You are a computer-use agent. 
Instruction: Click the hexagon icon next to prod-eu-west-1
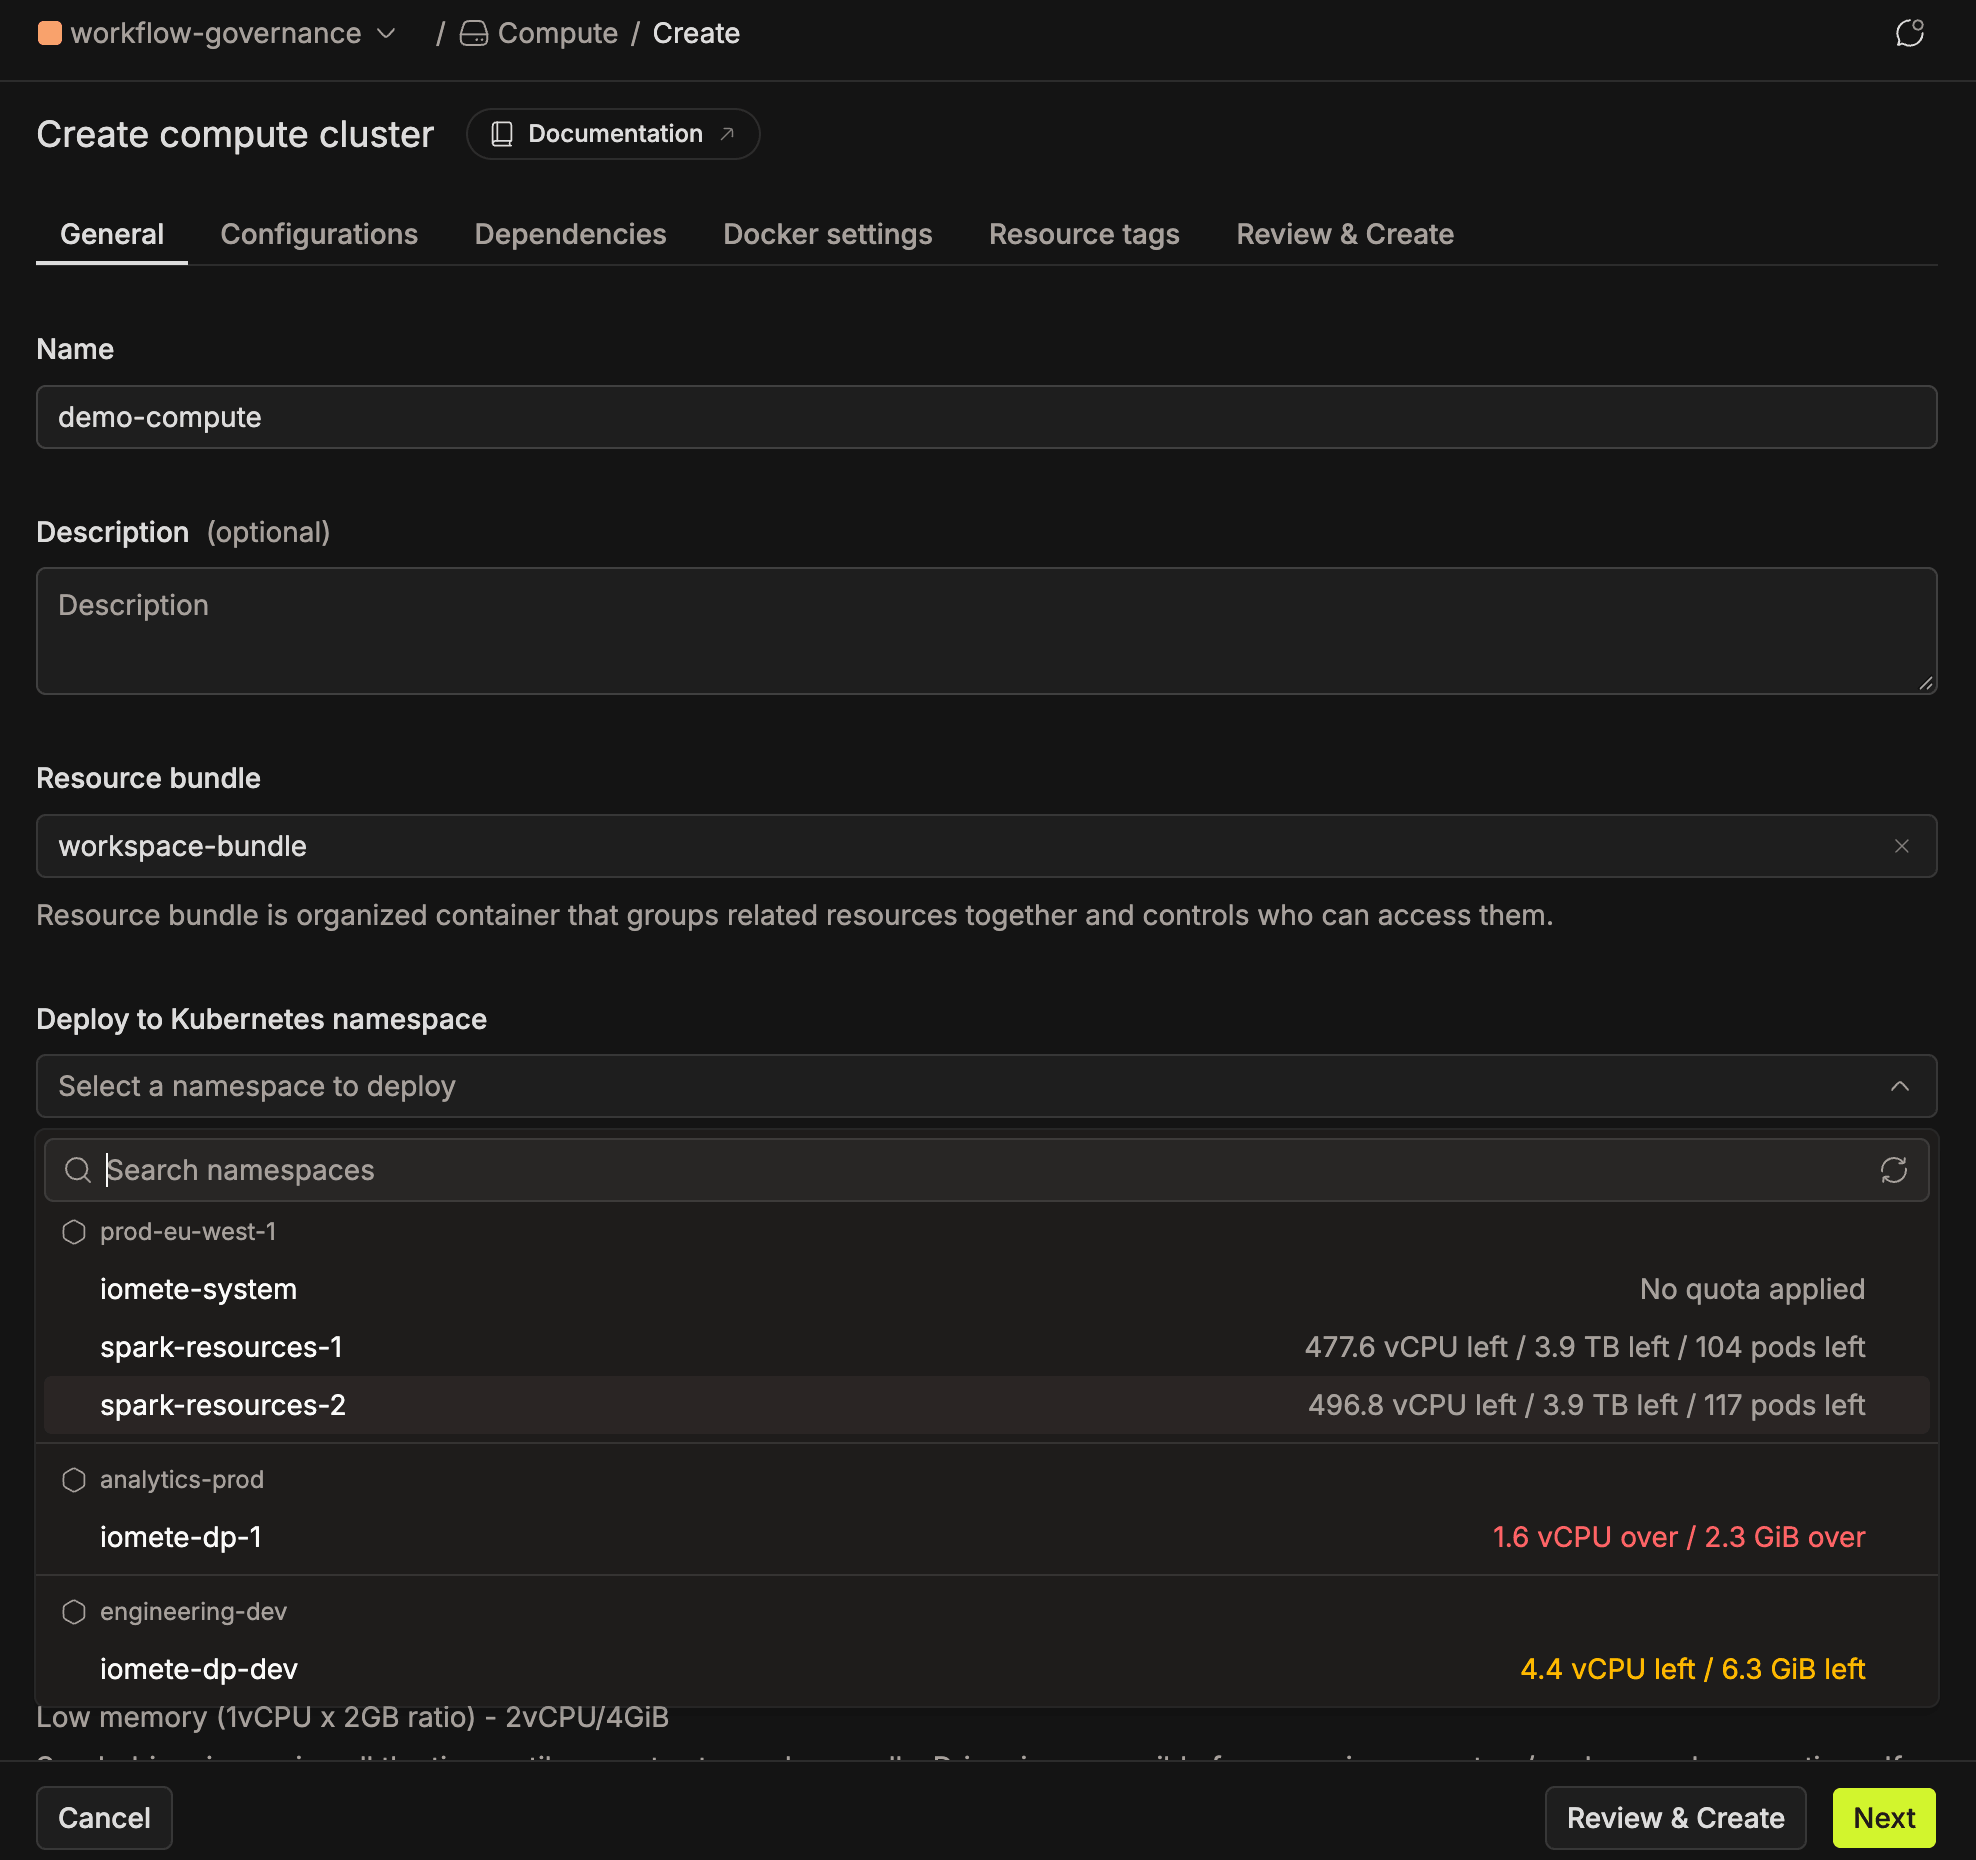74,1232
